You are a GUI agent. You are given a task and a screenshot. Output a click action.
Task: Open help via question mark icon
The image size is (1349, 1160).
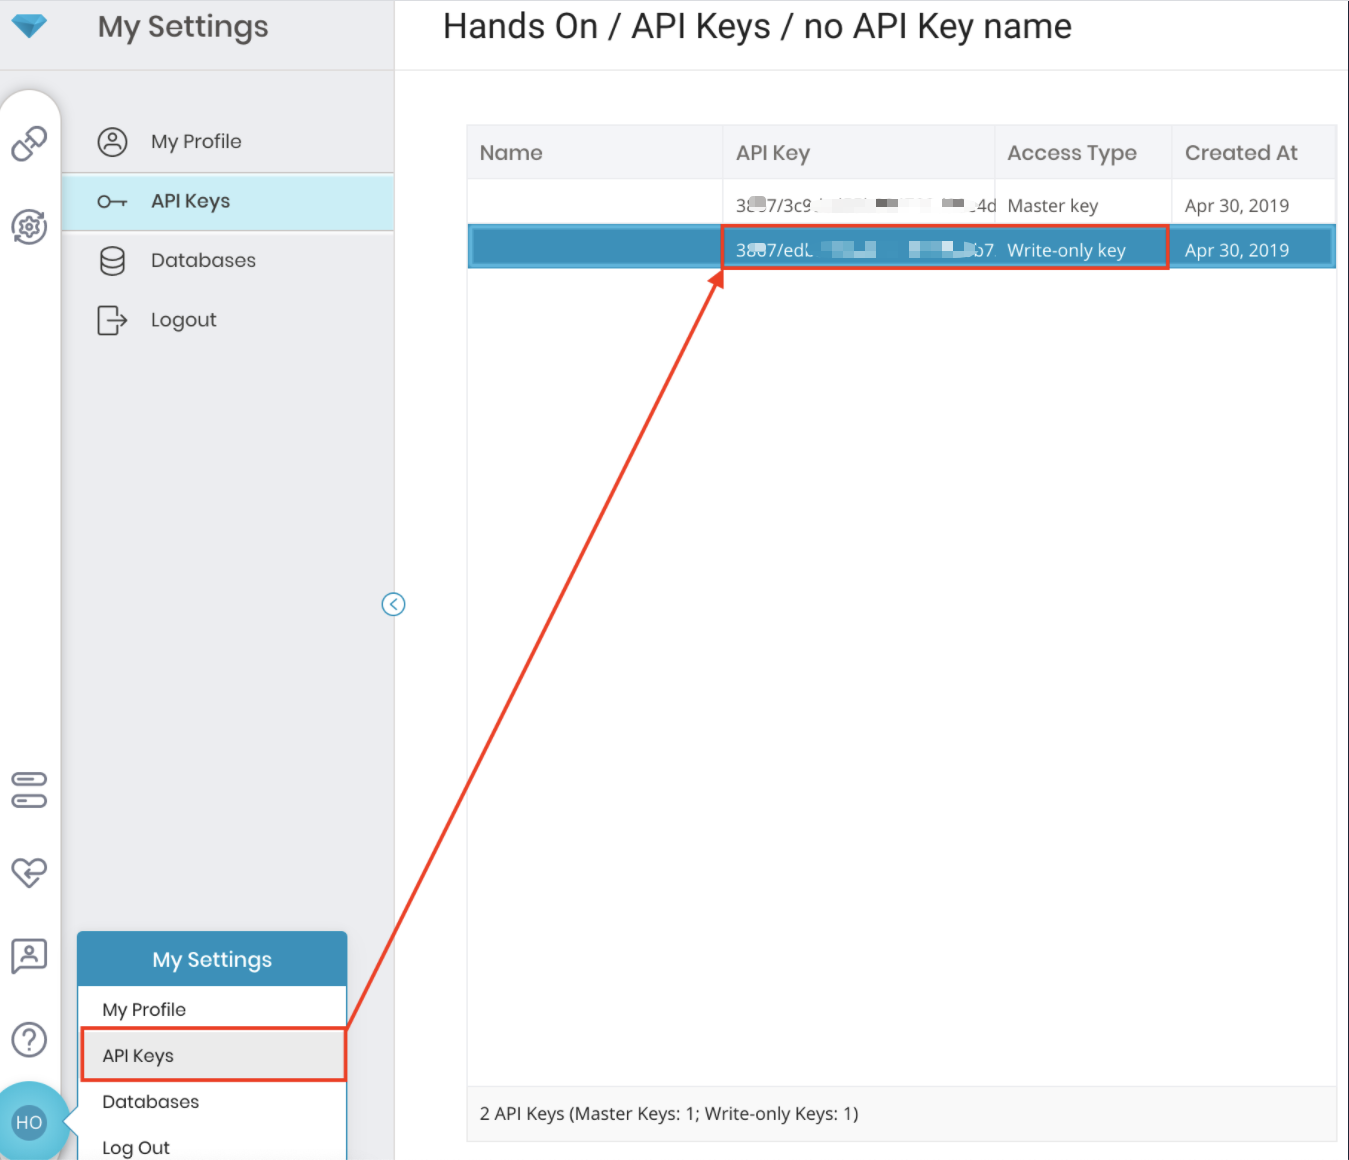click(29, 1040)
